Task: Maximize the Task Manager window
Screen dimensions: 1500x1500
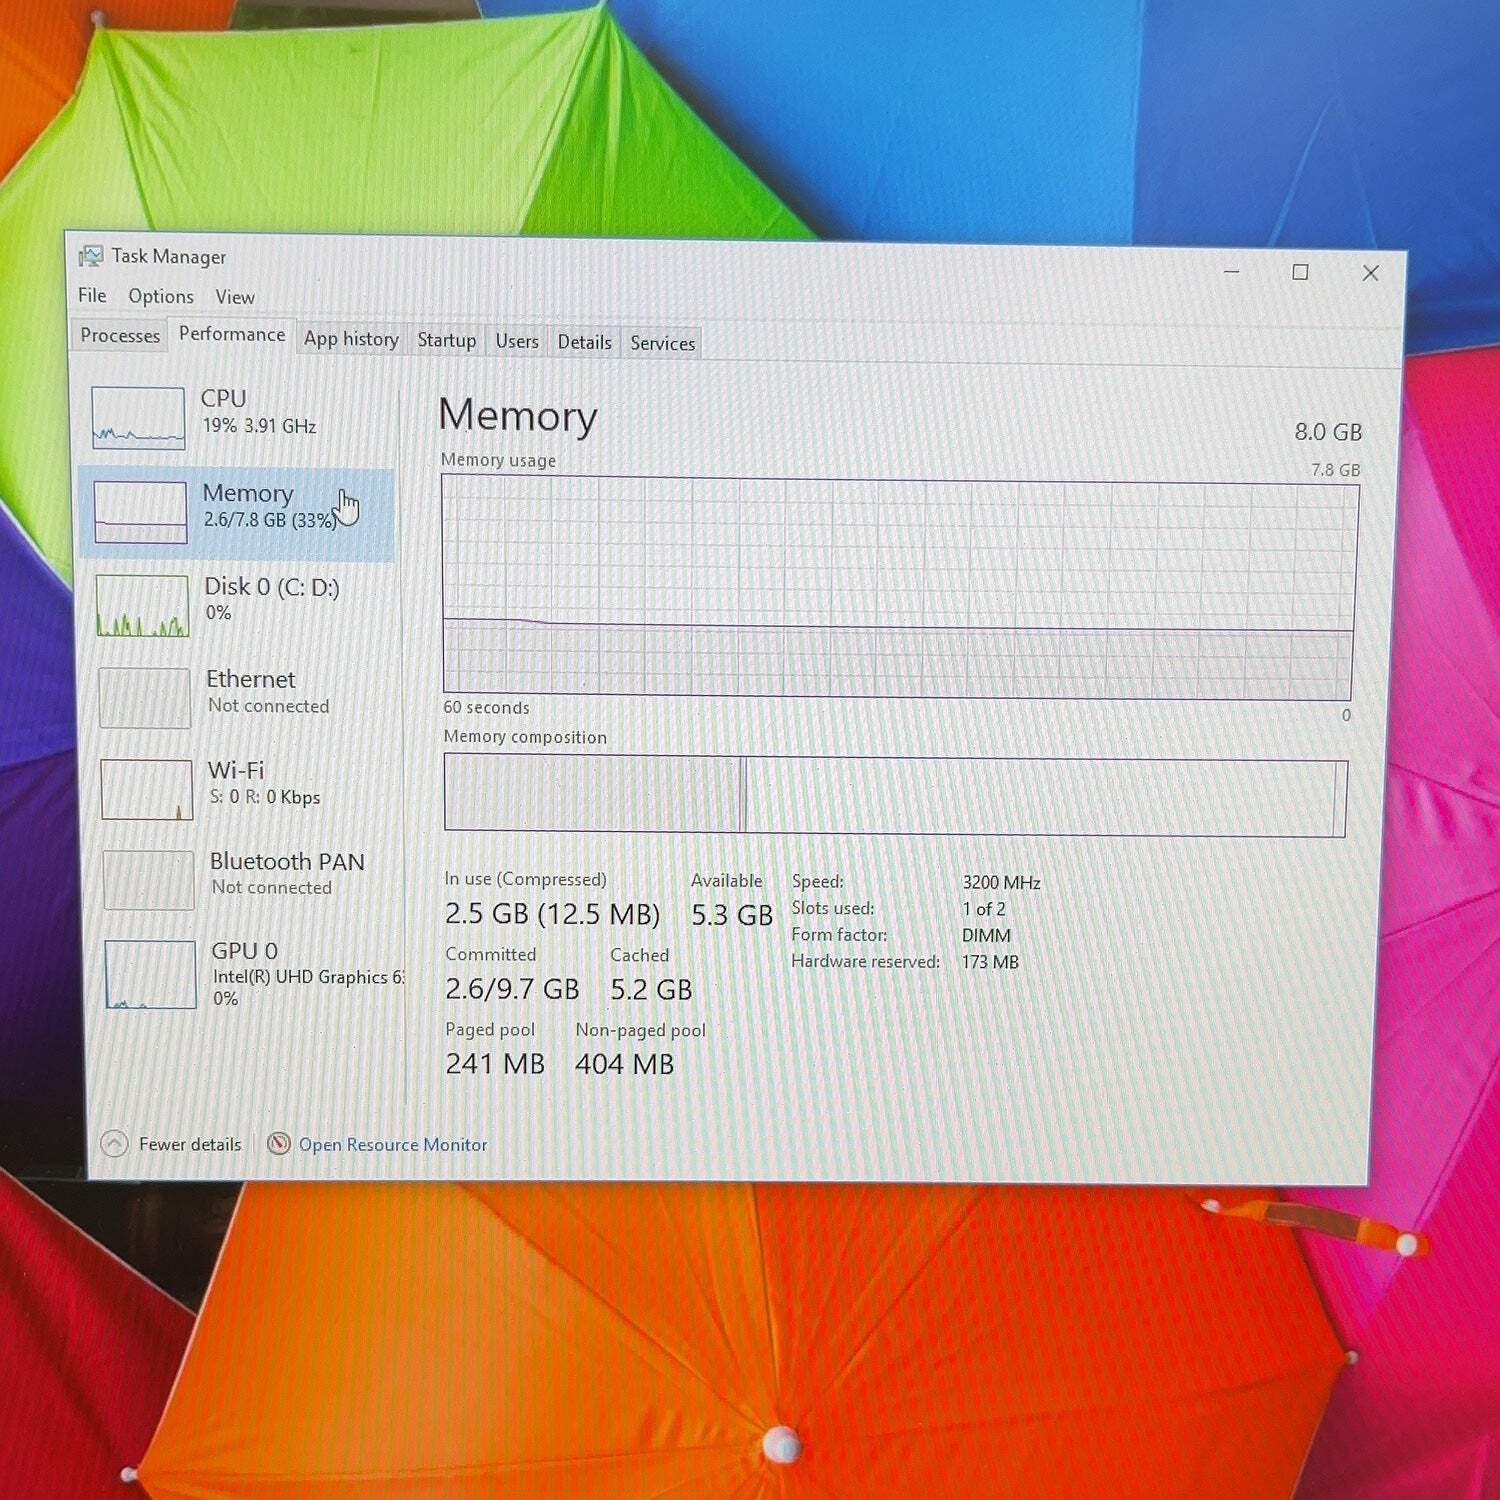Action: click(1300, 272)
